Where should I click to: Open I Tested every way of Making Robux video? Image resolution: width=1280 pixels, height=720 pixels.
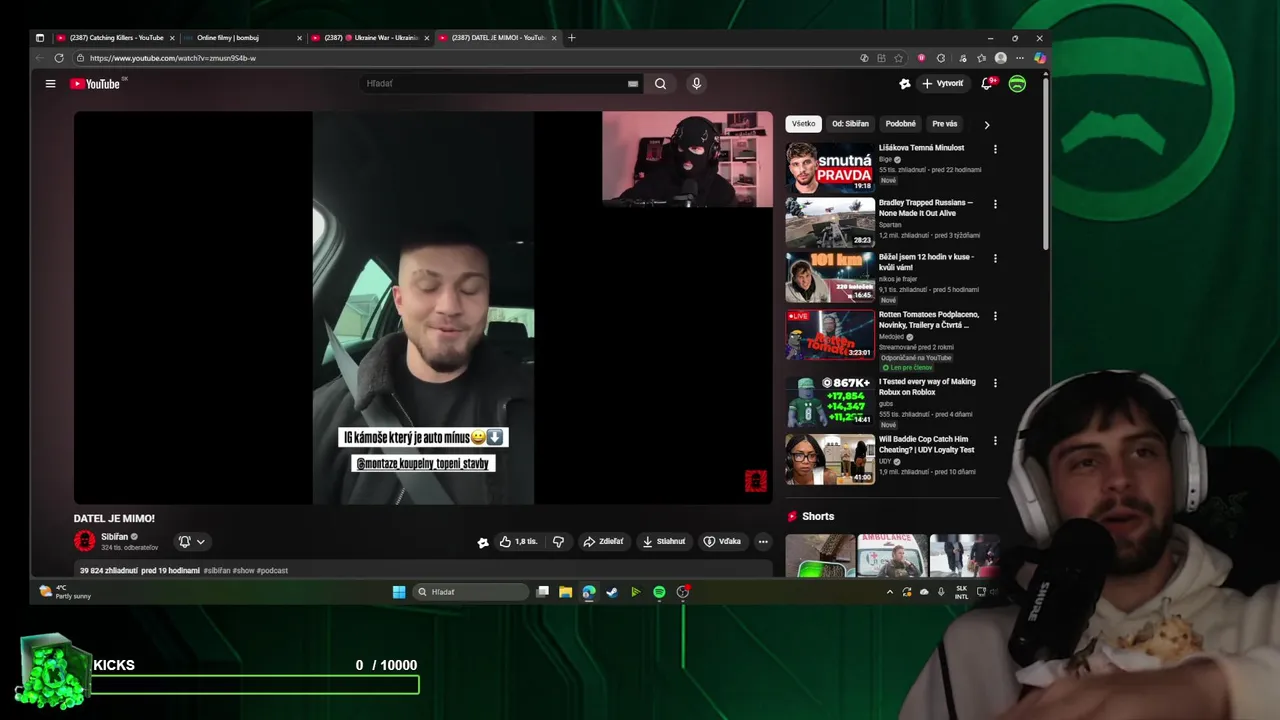830,401
